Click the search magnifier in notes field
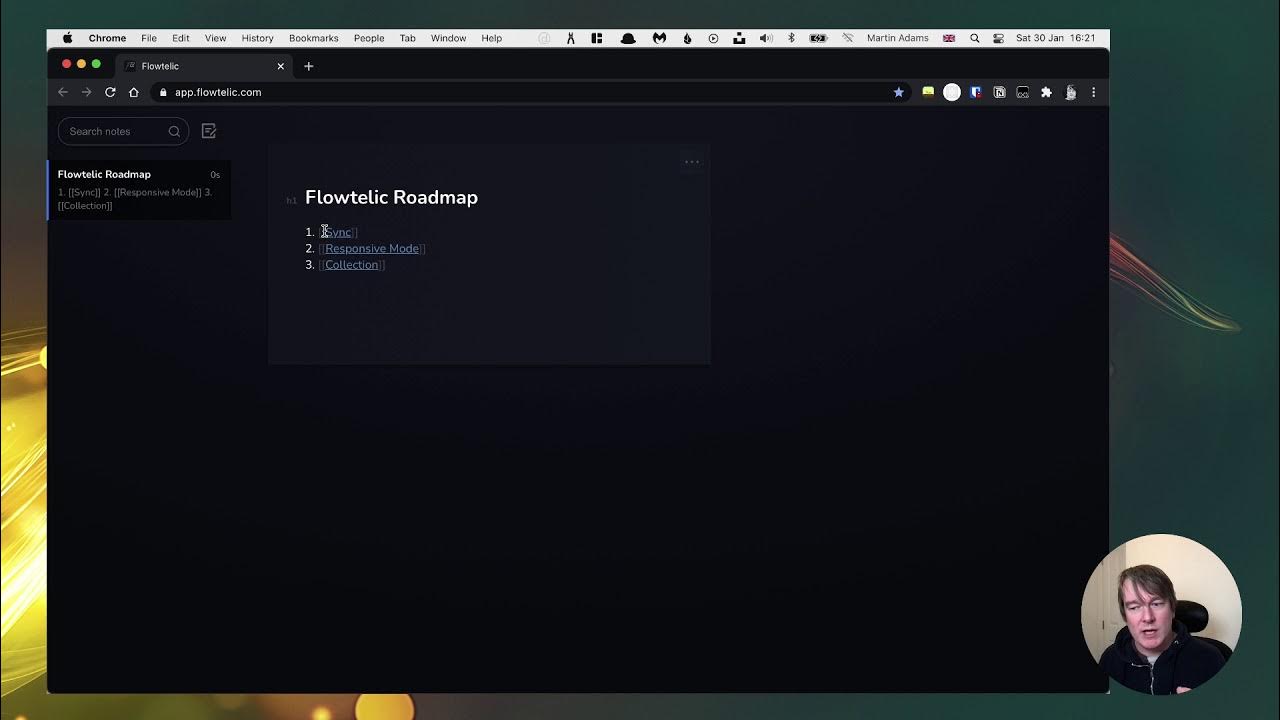 pyautogui.click(x=174, y=131)
